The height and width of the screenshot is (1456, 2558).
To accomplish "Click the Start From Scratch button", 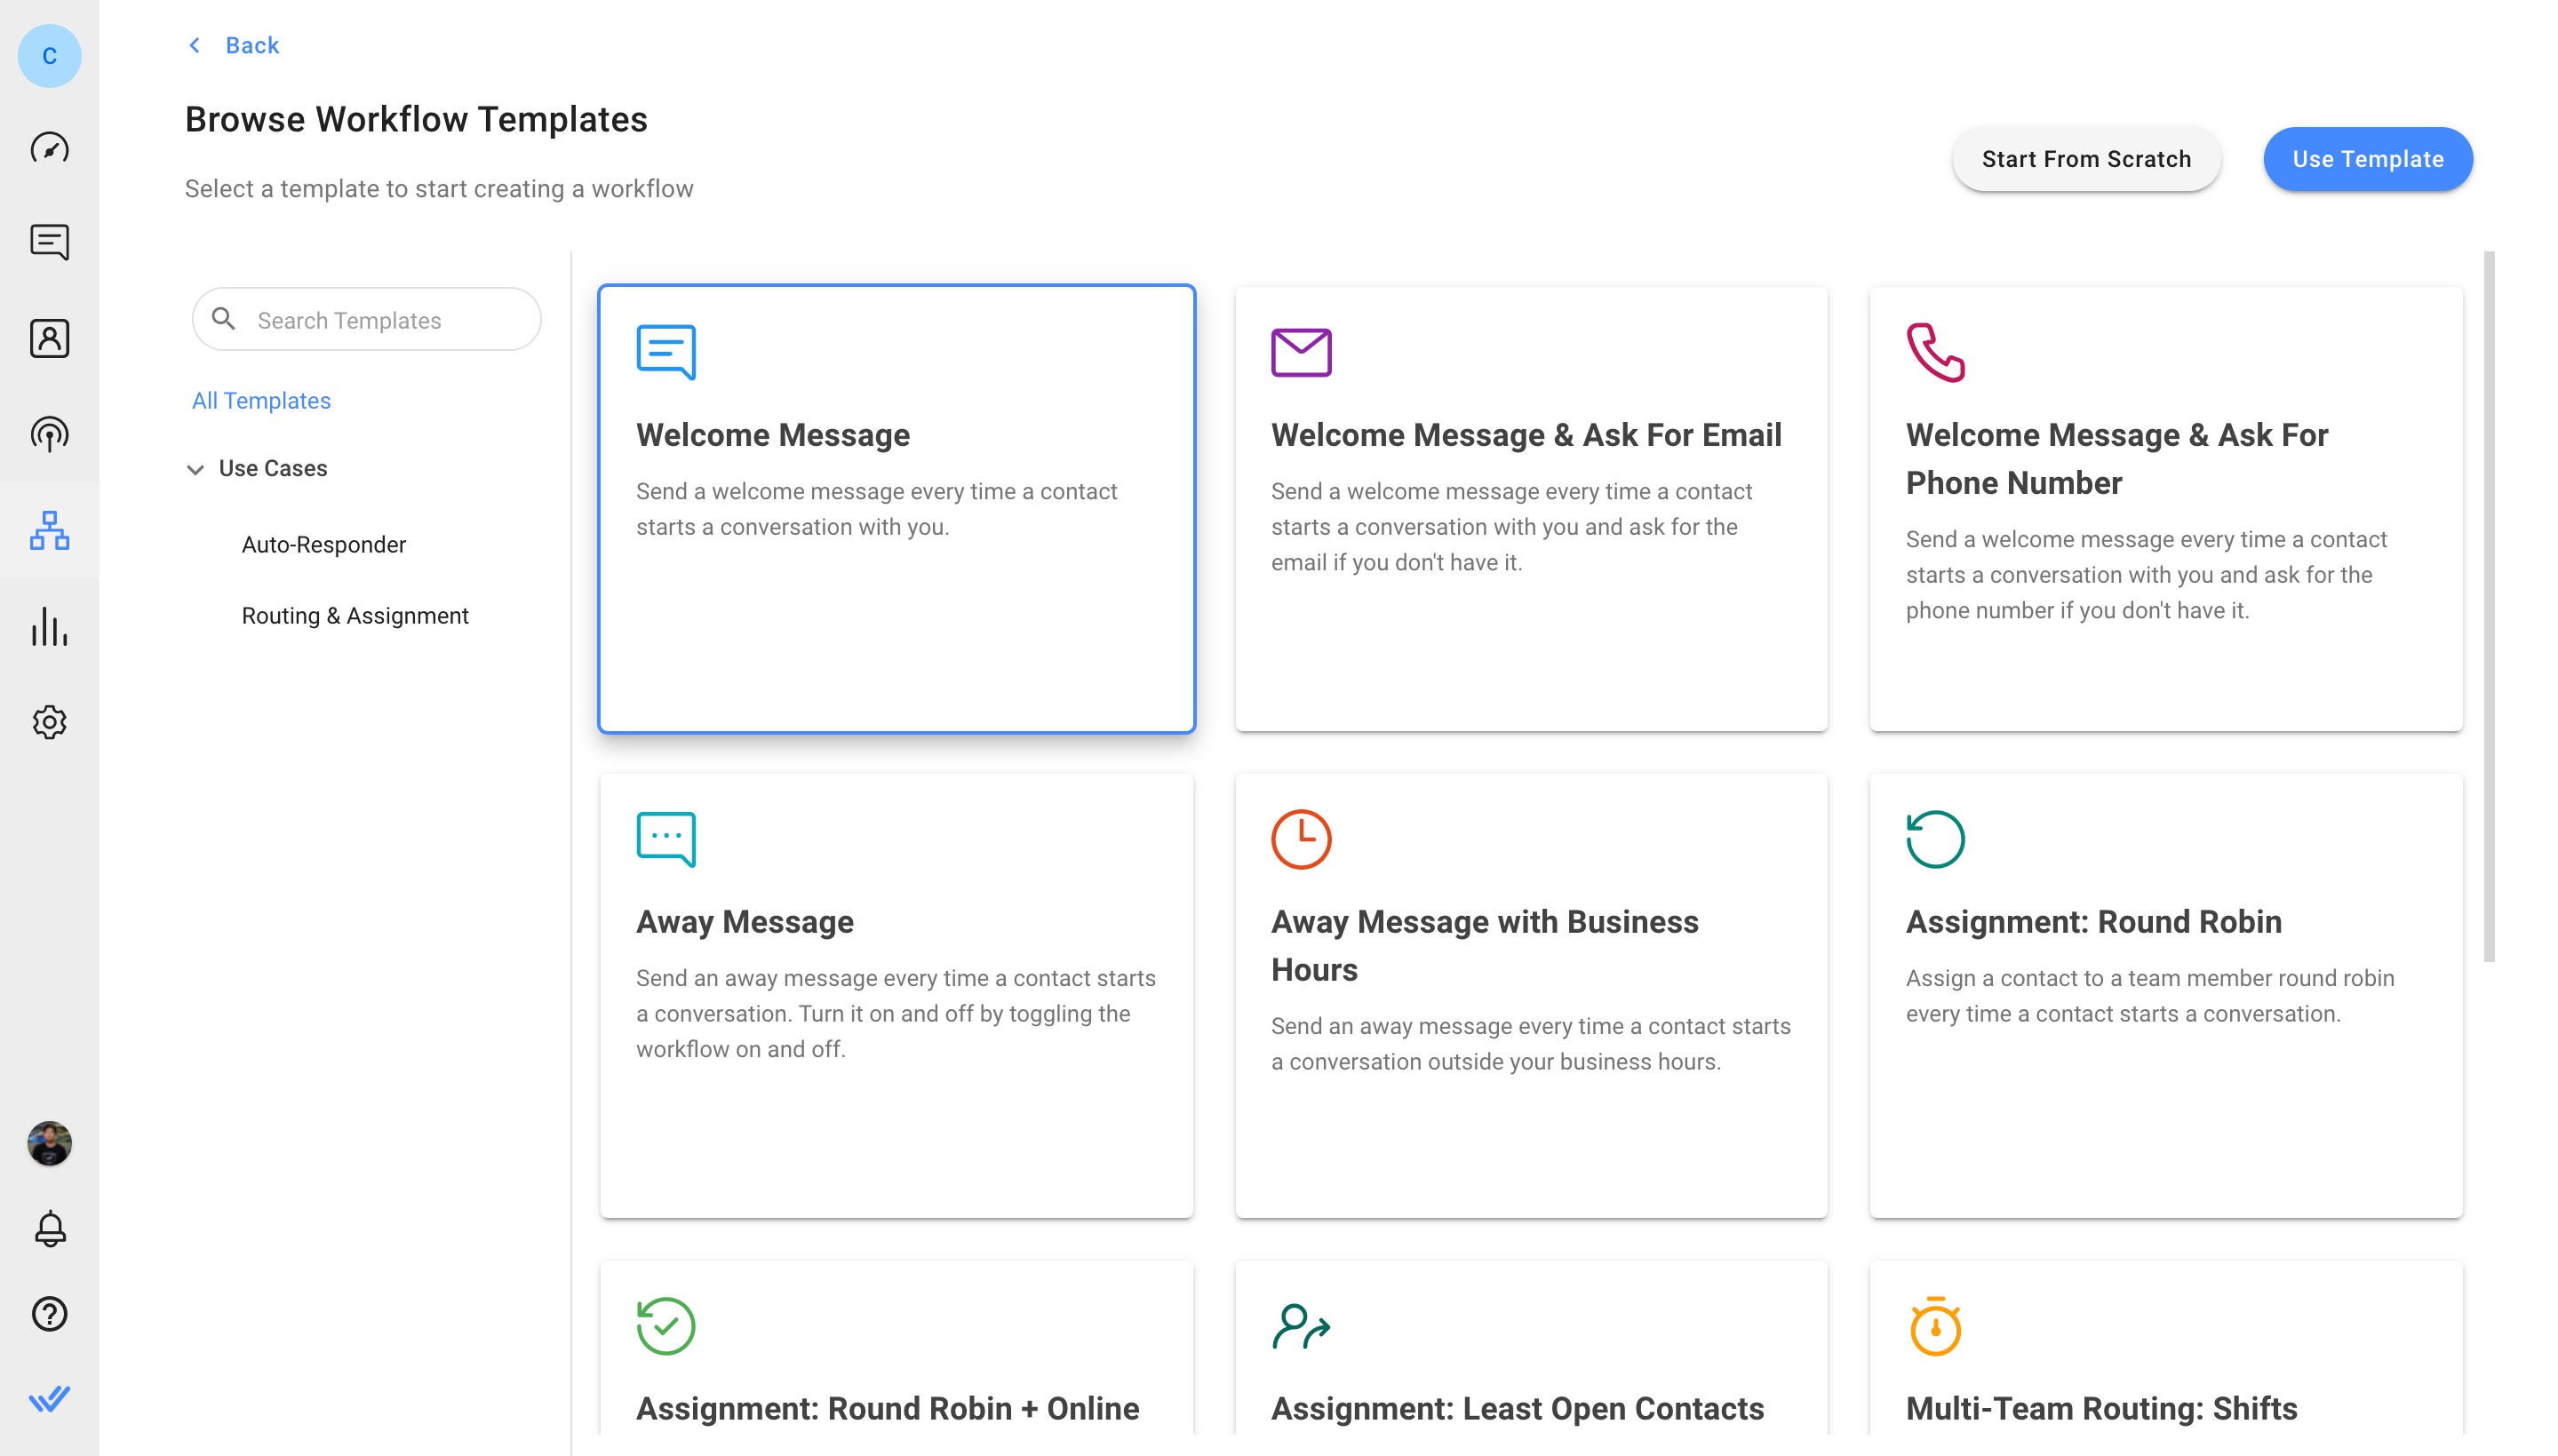I will 2087,158.
